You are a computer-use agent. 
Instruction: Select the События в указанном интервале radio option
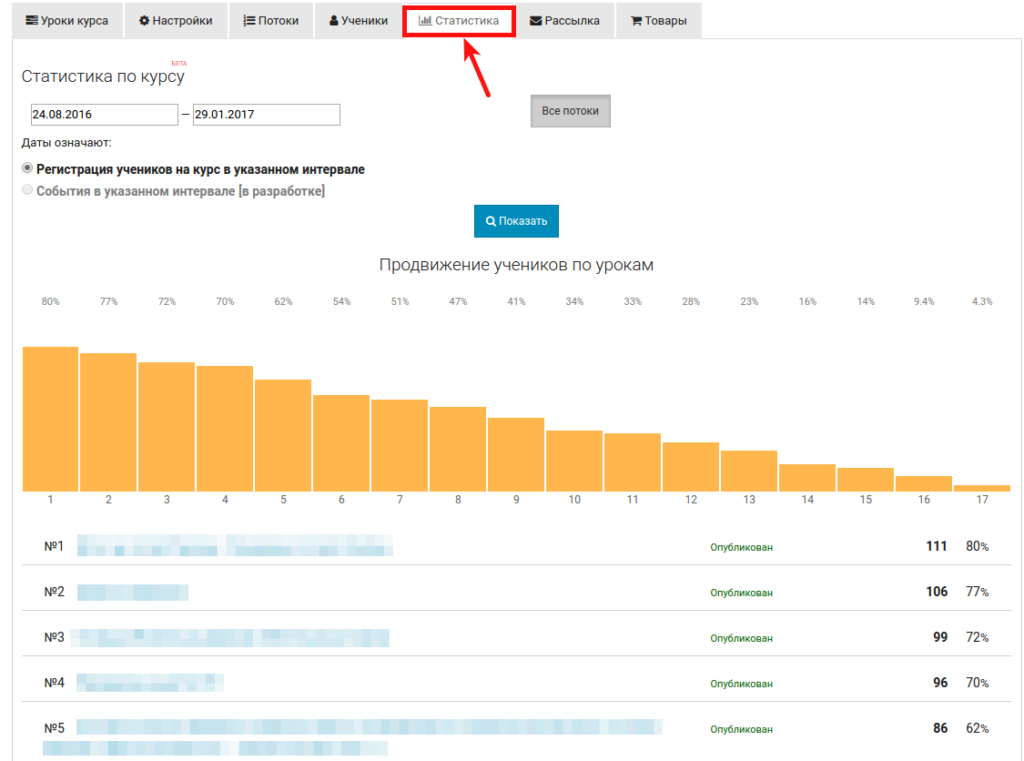27,190
